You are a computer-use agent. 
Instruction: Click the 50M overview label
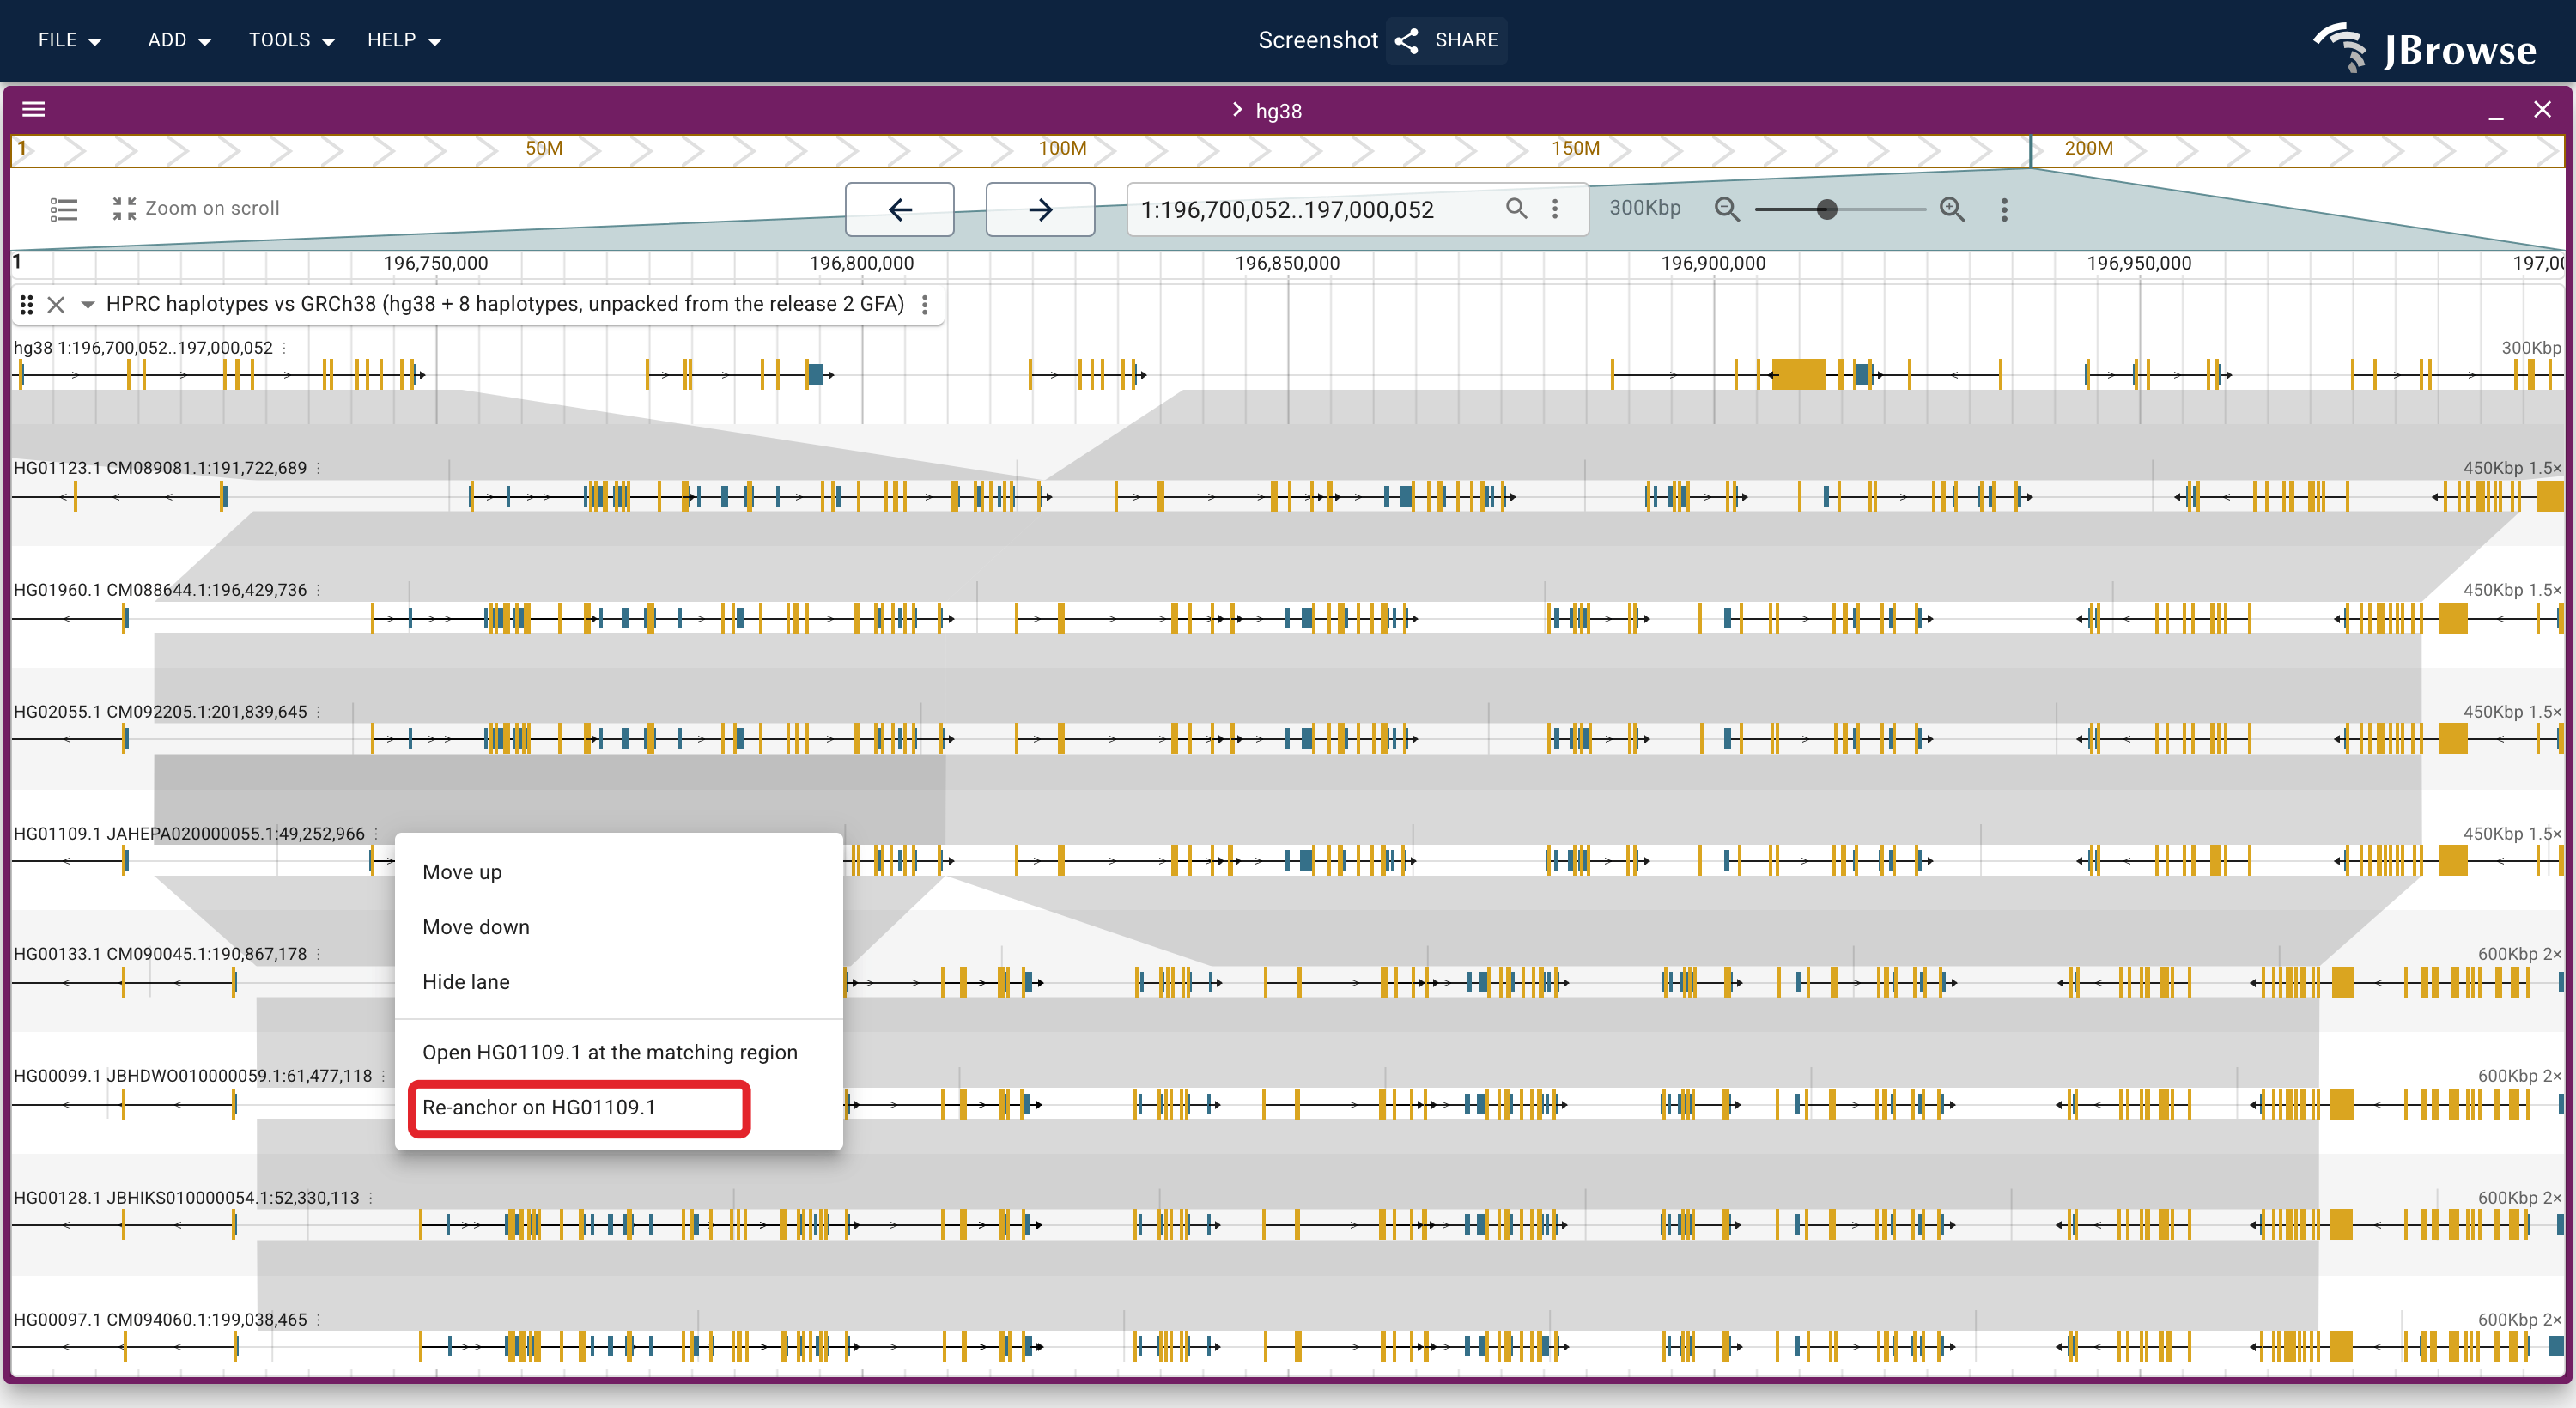[x=544, y=148]
